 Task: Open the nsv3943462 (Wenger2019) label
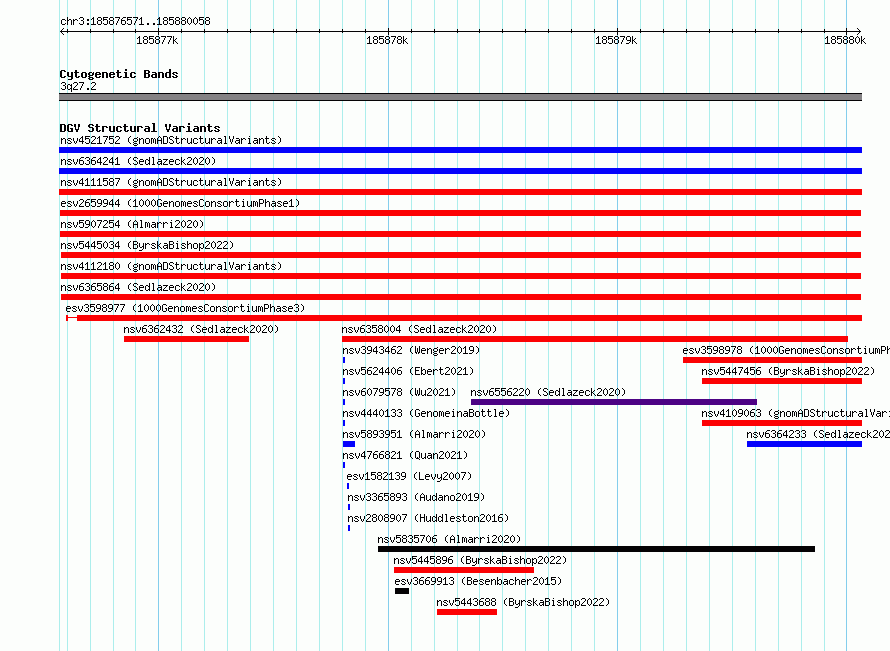point(411,350)
